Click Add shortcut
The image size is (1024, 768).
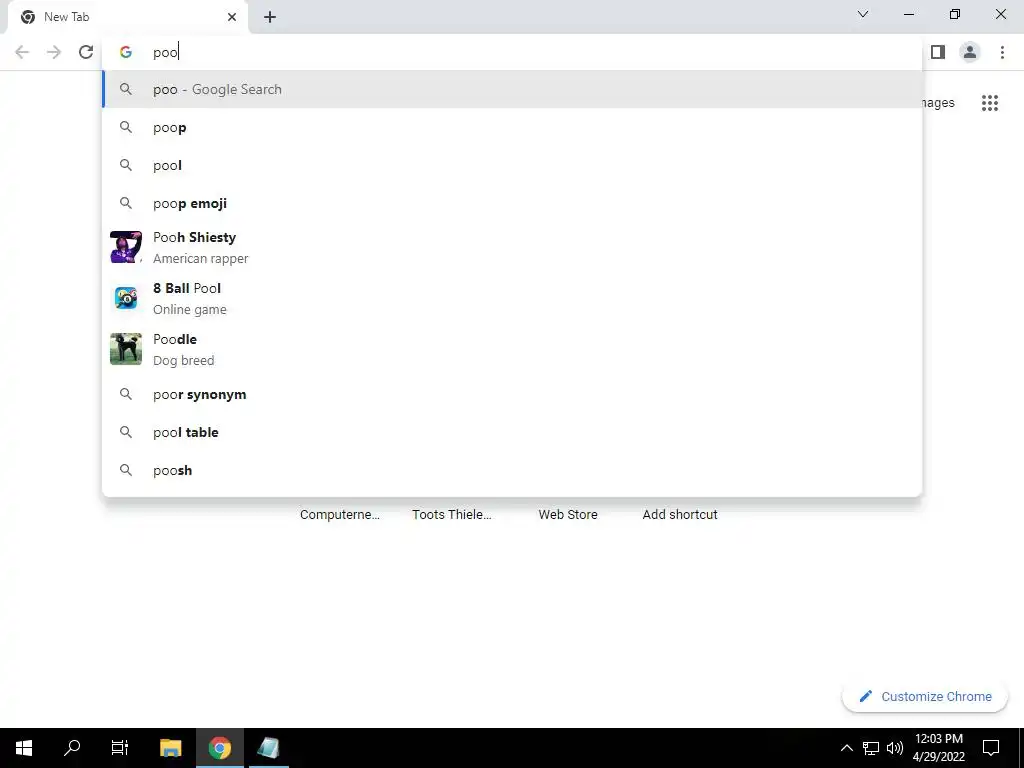(x=680, y=515)
